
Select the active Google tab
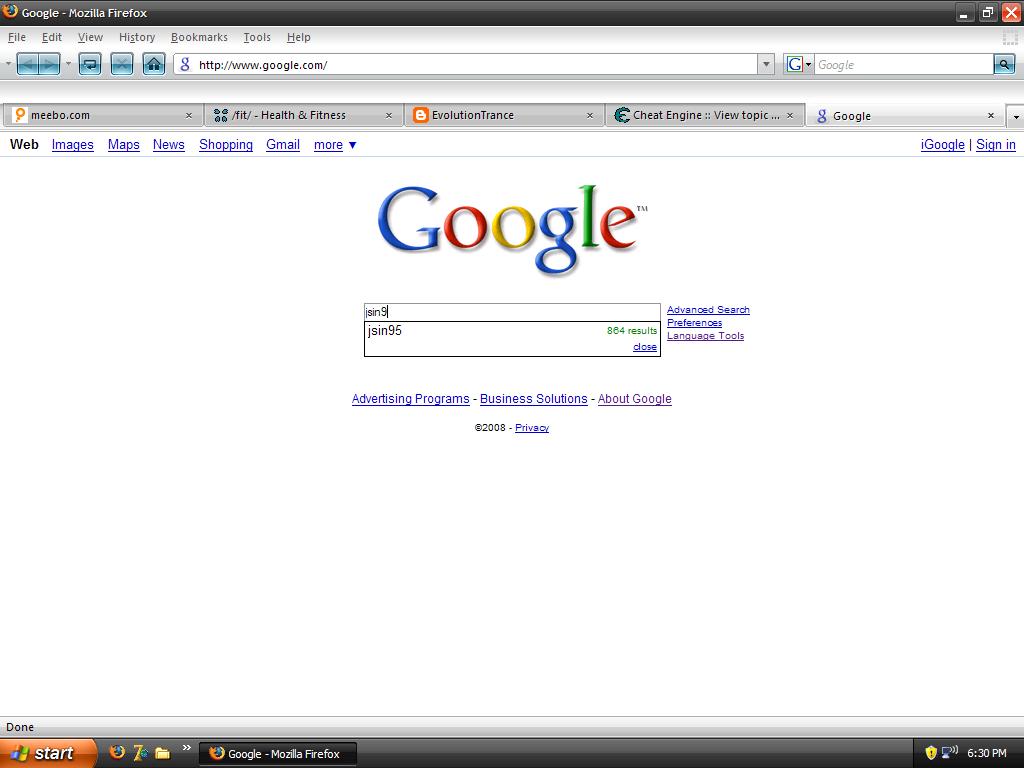pos(905,116)
